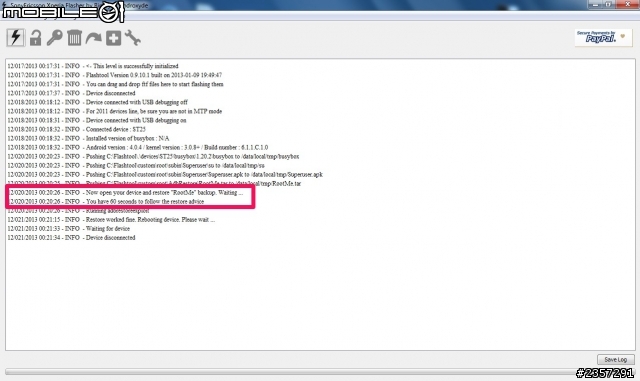Select log line "Android version : 4.0.4 / kernel version"
This screenshot has width=640, height=381.
[x=138, y=147]
